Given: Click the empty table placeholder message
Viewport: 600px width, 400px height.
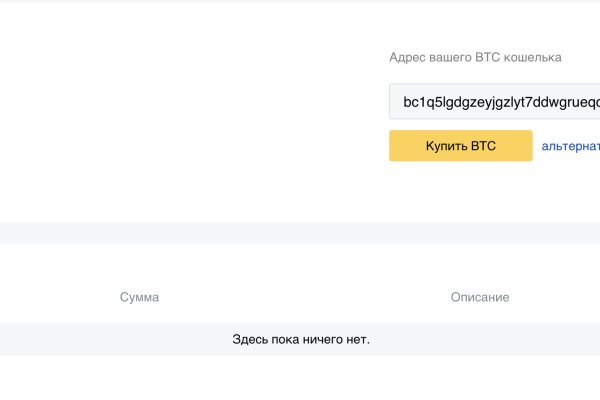Looking at the screenshot, I should (300, 339).
